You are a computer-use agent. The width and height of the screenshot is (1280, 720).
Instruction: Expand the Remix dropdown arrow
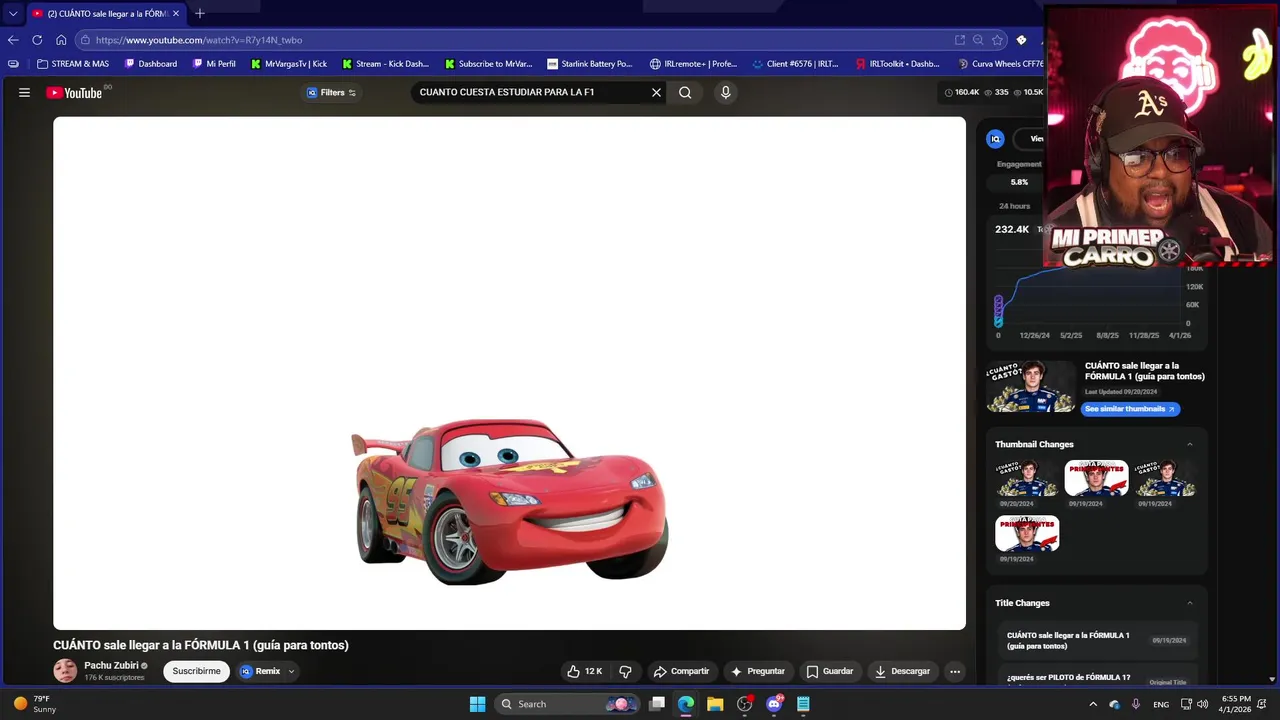291,671
